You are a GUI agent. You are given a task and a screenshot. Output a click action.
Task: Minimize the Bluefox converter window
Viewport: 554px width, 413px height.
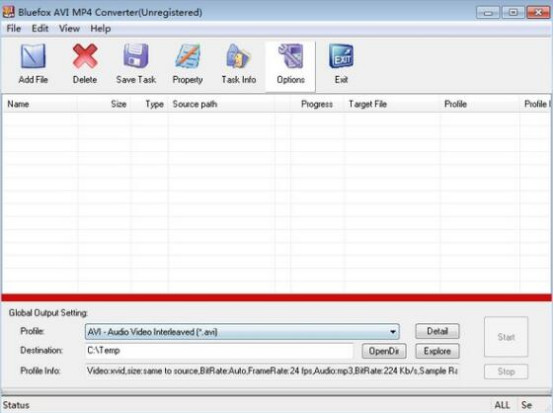click(x=488, y=13)
